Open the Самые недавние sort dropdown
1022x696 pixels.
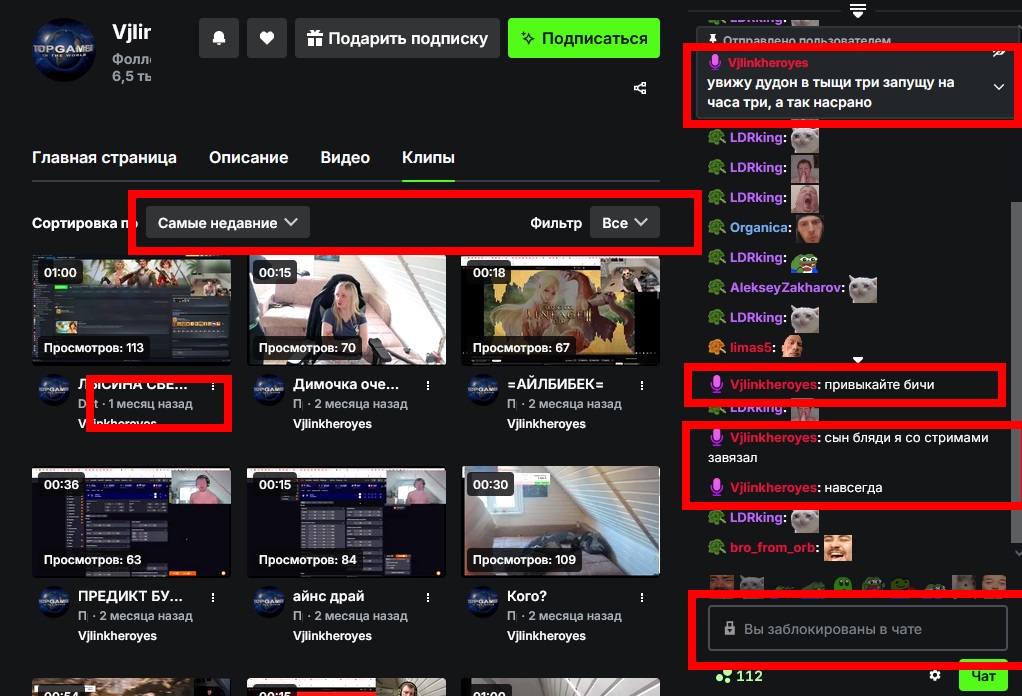coord(227,223)
